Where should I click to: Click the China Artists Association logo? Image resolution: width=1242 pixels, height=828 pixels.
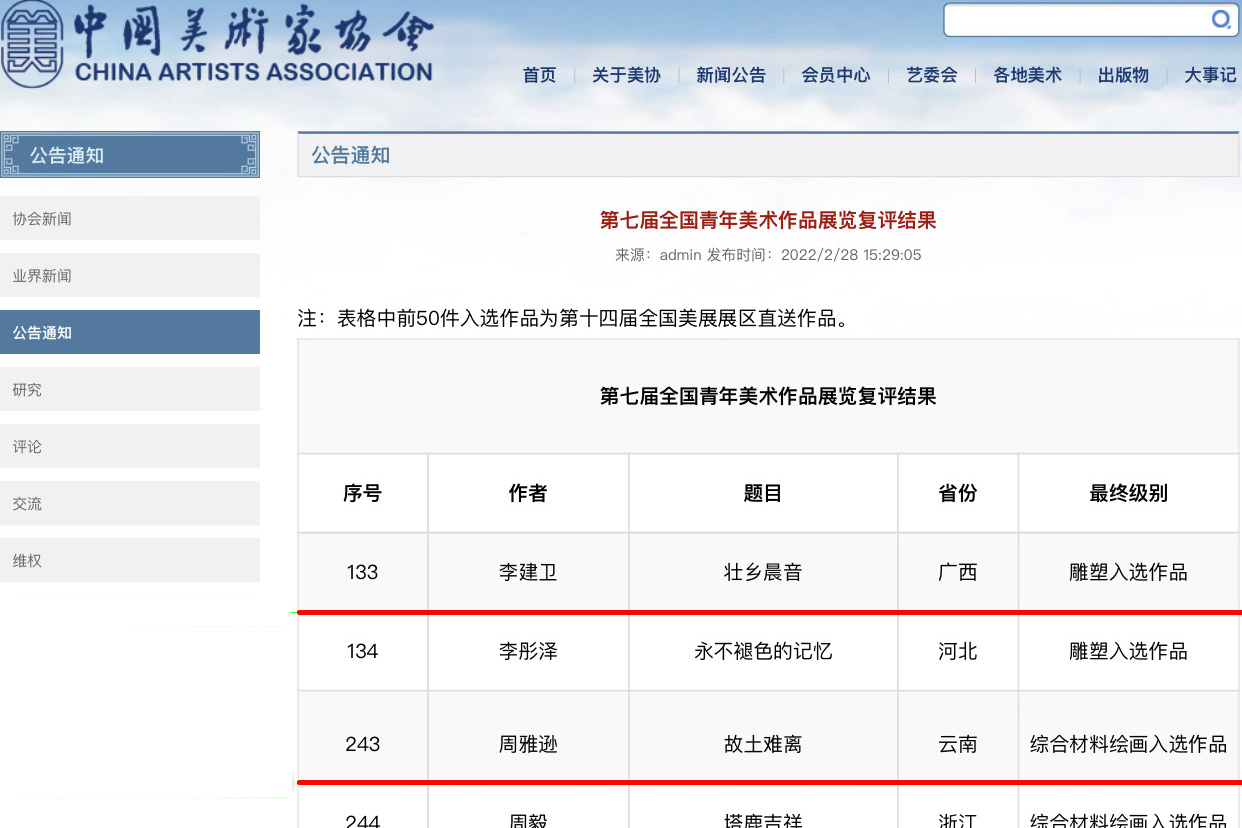tap(217, 45)
